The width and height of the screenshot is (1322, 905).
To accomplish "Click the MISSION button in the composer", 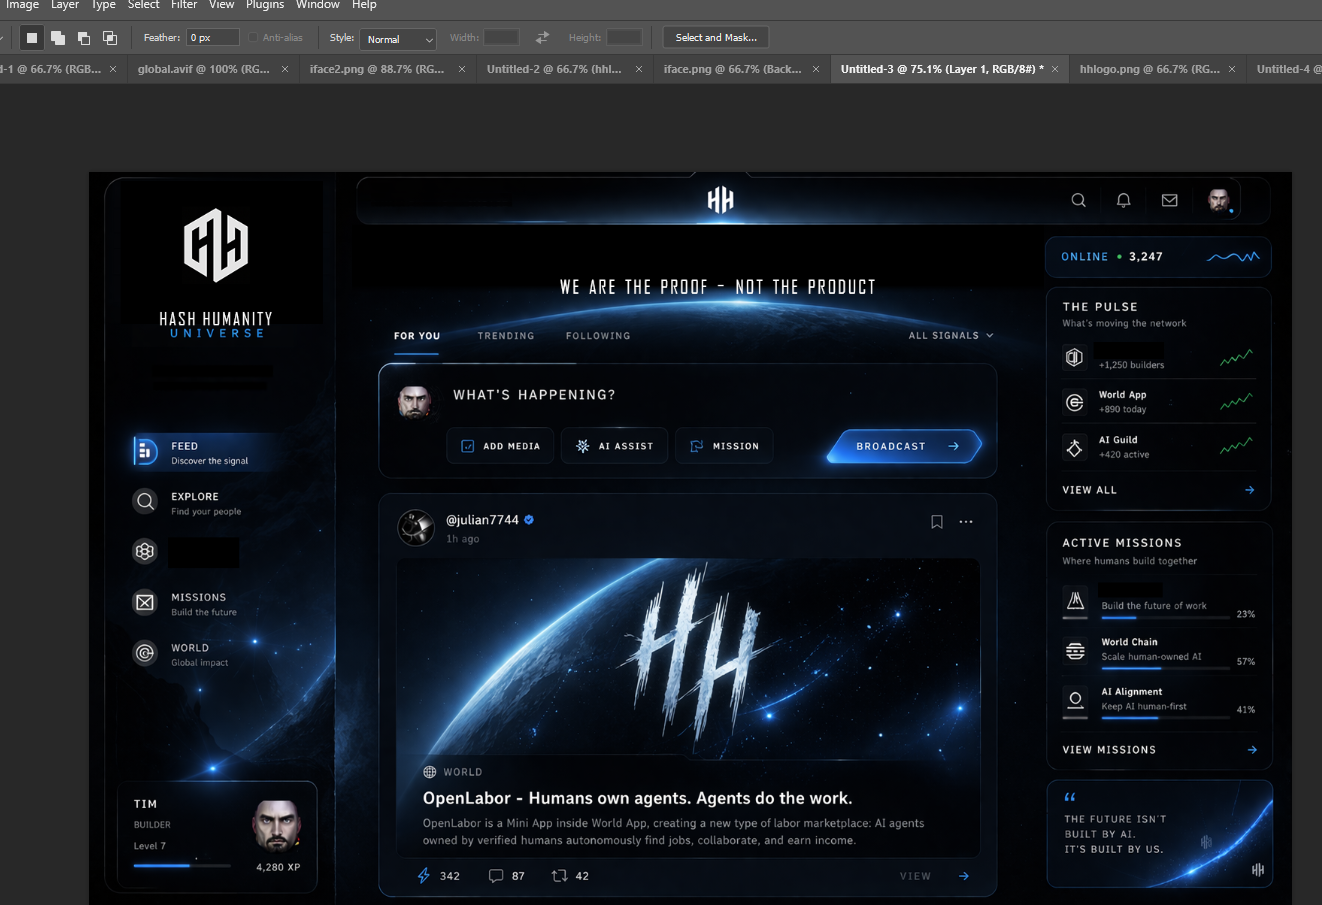I will (725, 446).
